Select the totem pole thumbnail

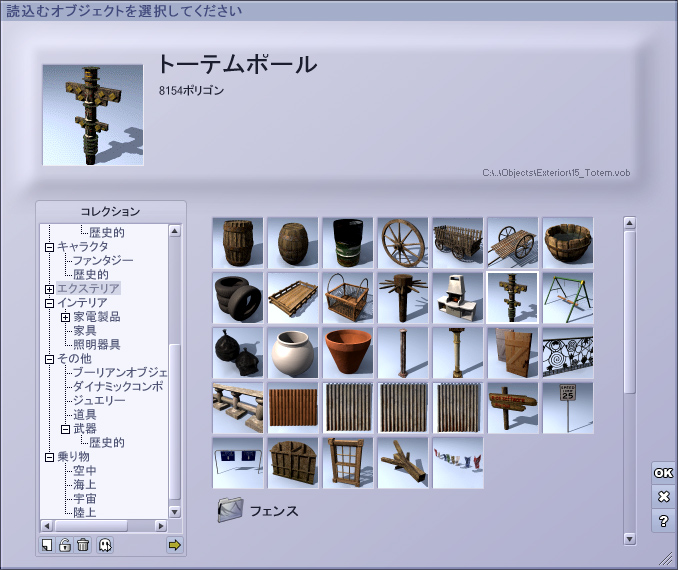click(x=513, y=298)
